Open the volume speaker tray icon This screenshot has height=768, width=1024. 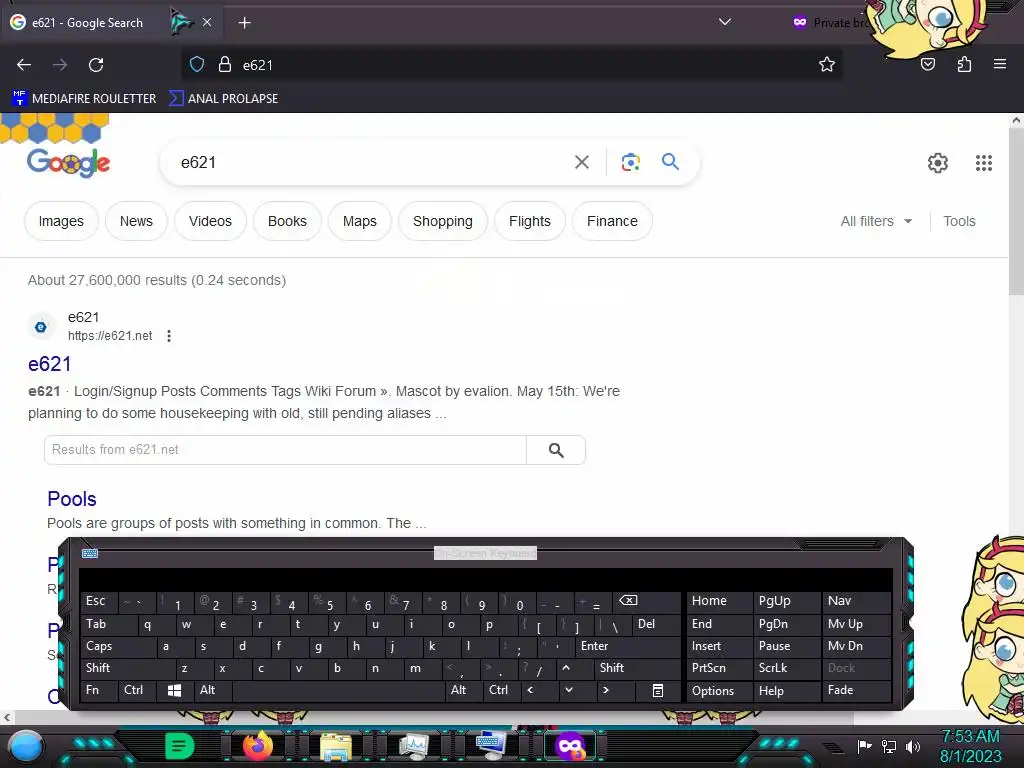coord(913,746)
